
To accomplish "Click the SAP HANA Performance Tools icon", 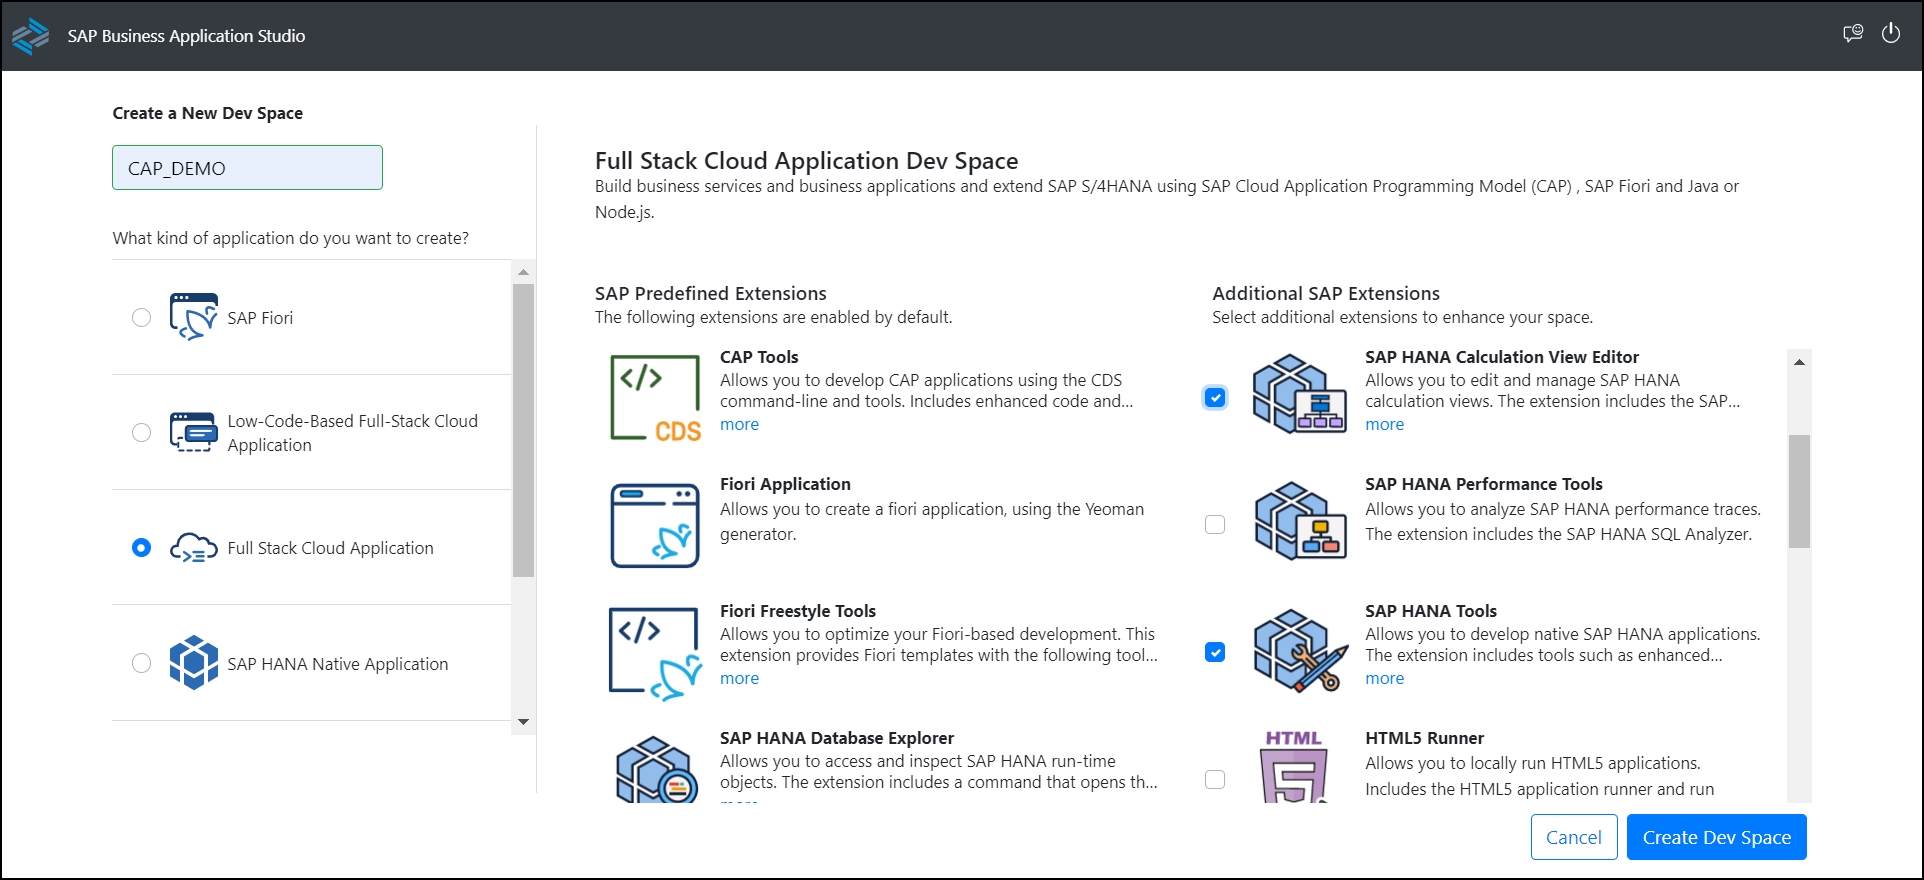I will point(1299,521).
